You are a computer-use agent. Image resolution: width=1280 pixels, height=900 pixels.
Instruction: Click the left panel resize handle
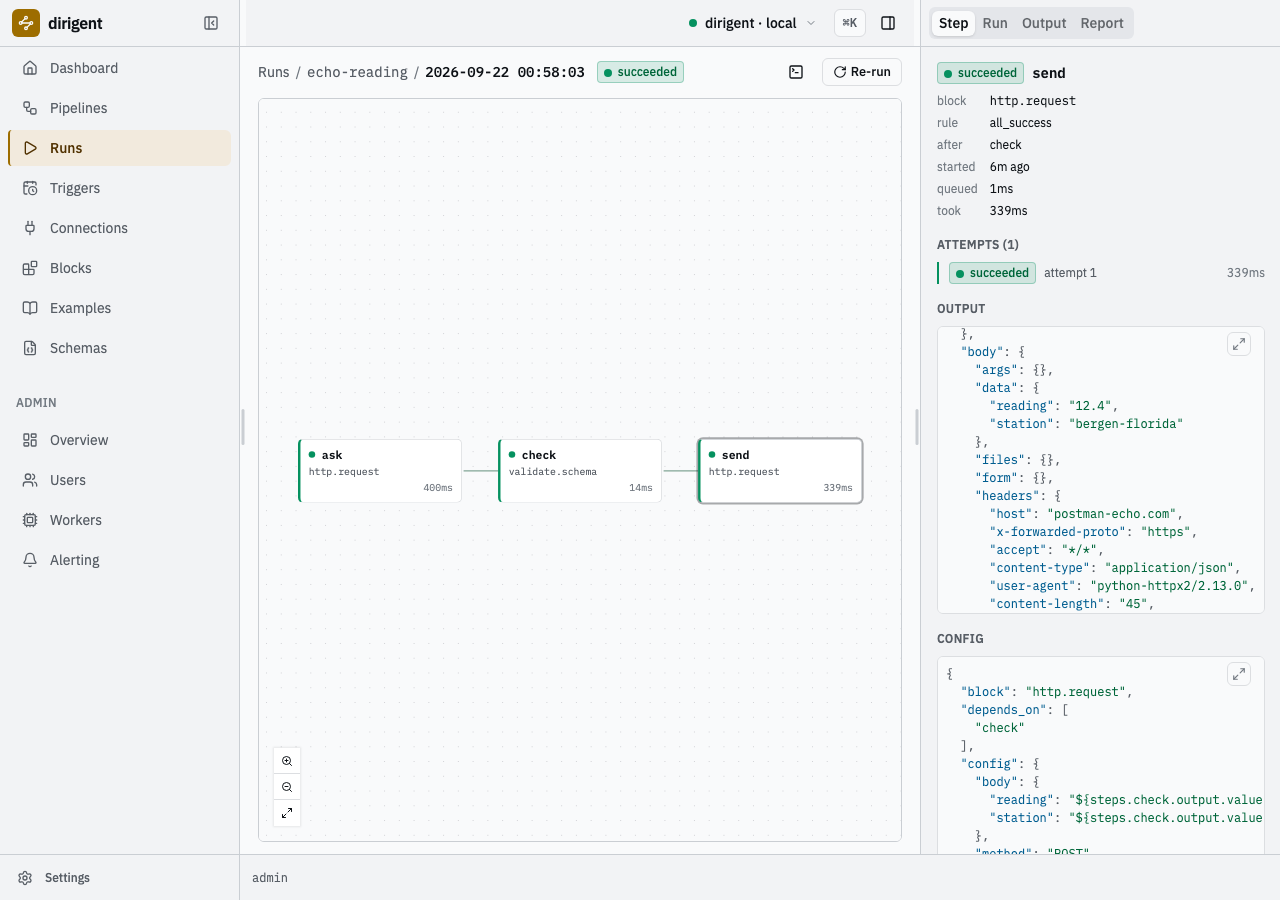tap(242, 427)
